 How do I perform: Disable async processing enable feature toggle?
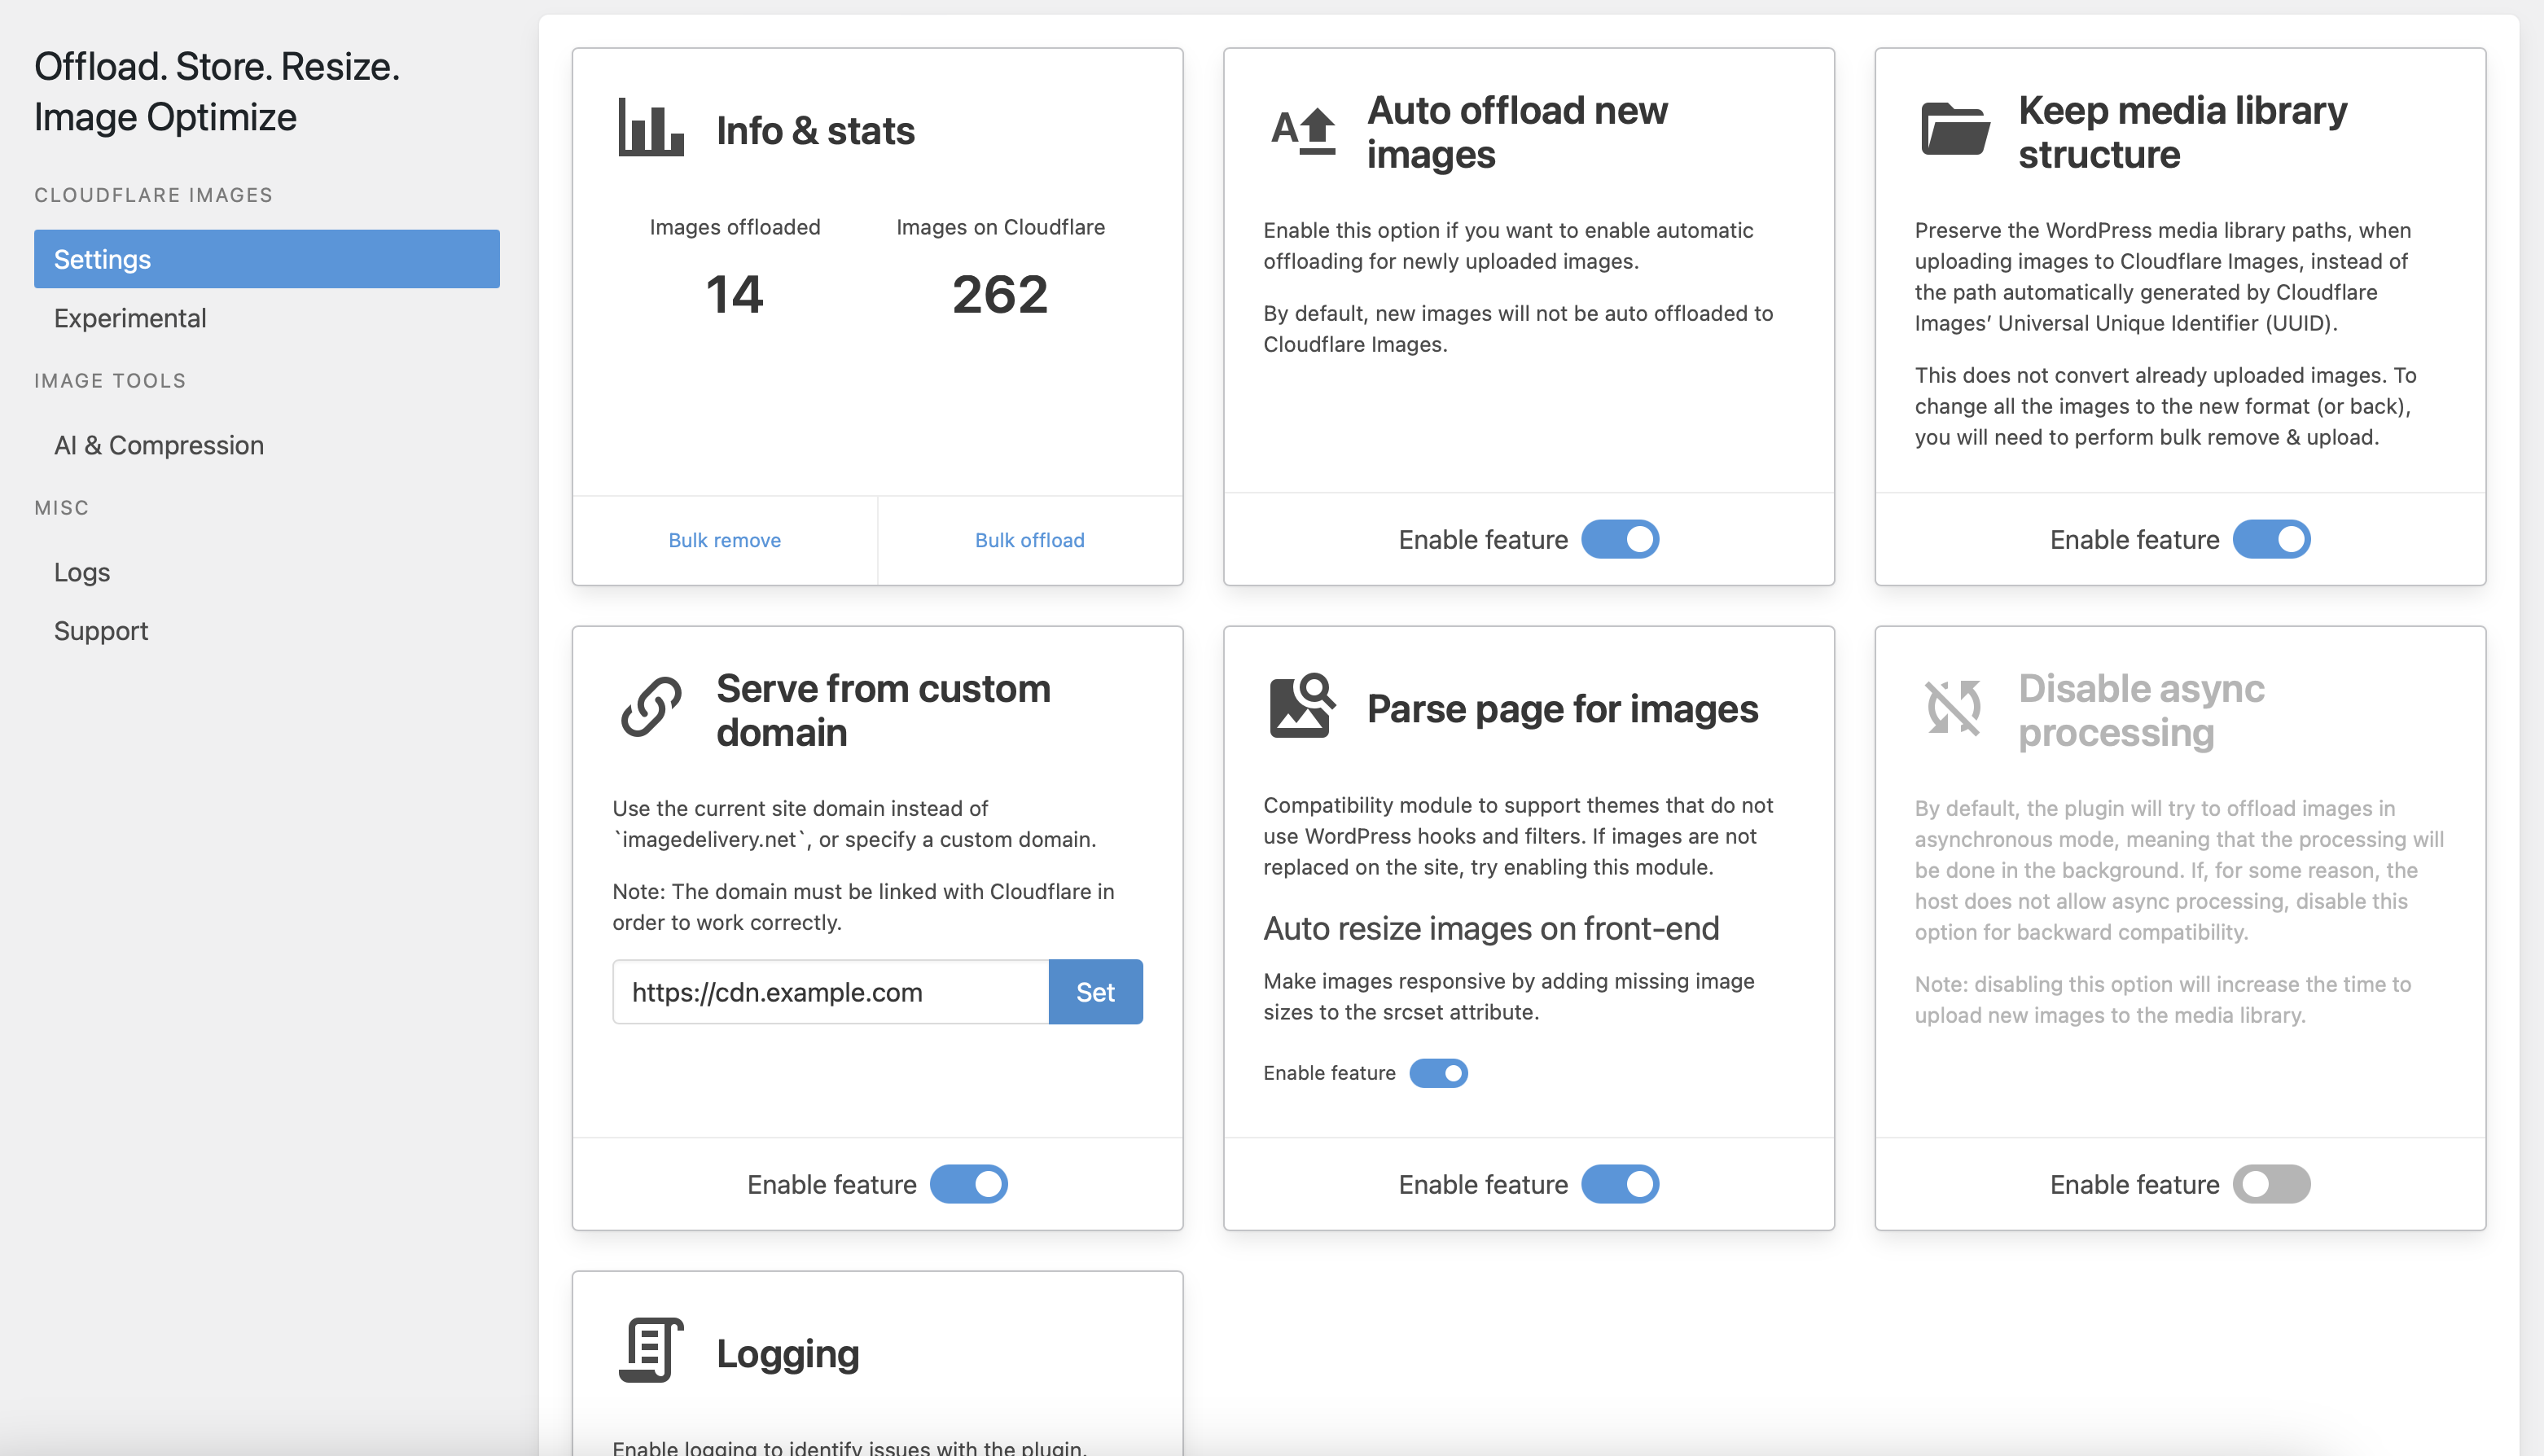tap(2271, 1183)
